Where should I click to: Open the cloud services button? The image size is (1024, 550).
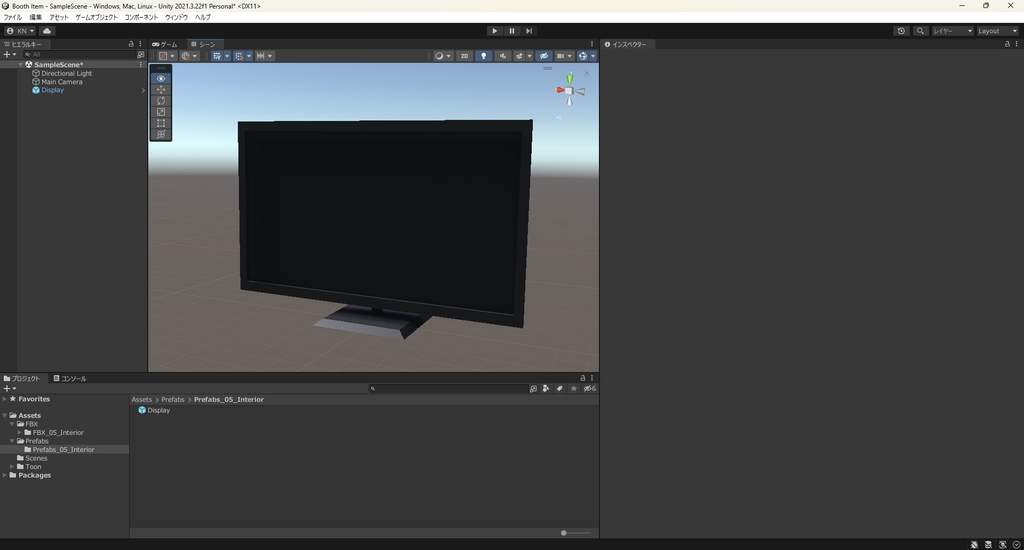47,31
